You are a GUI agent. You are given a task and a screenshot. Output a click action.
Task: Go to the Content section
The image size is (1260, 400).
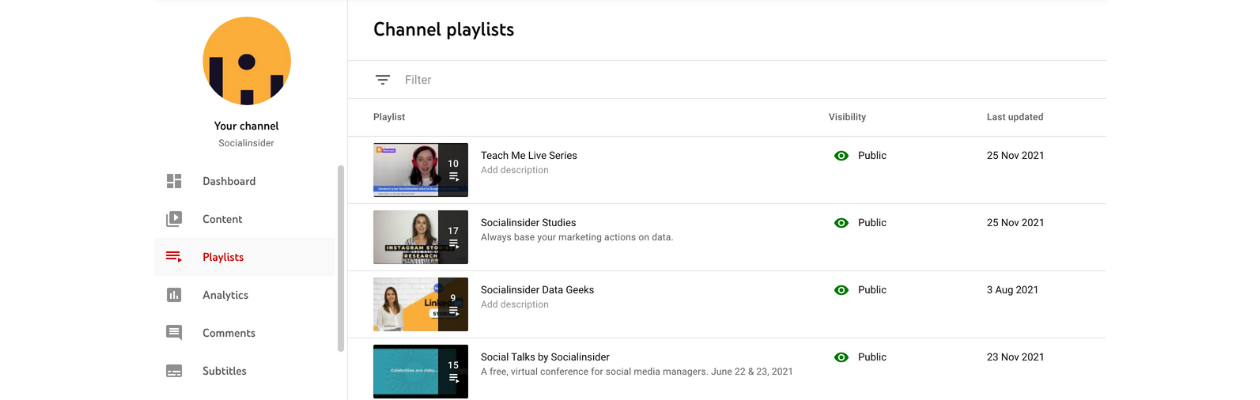click(245, 219)
